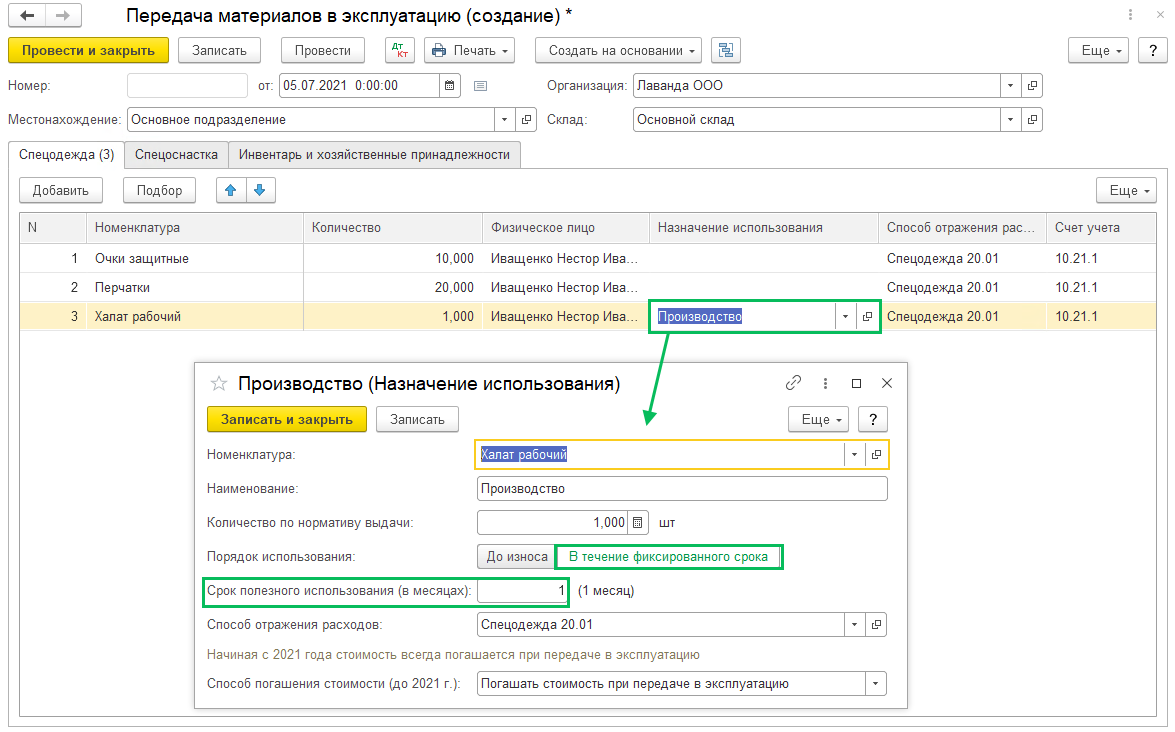The height and width of the screenshot is (732, 1175).
Task: Expand Местонахождение dropdown list
Action: point(504,119)
